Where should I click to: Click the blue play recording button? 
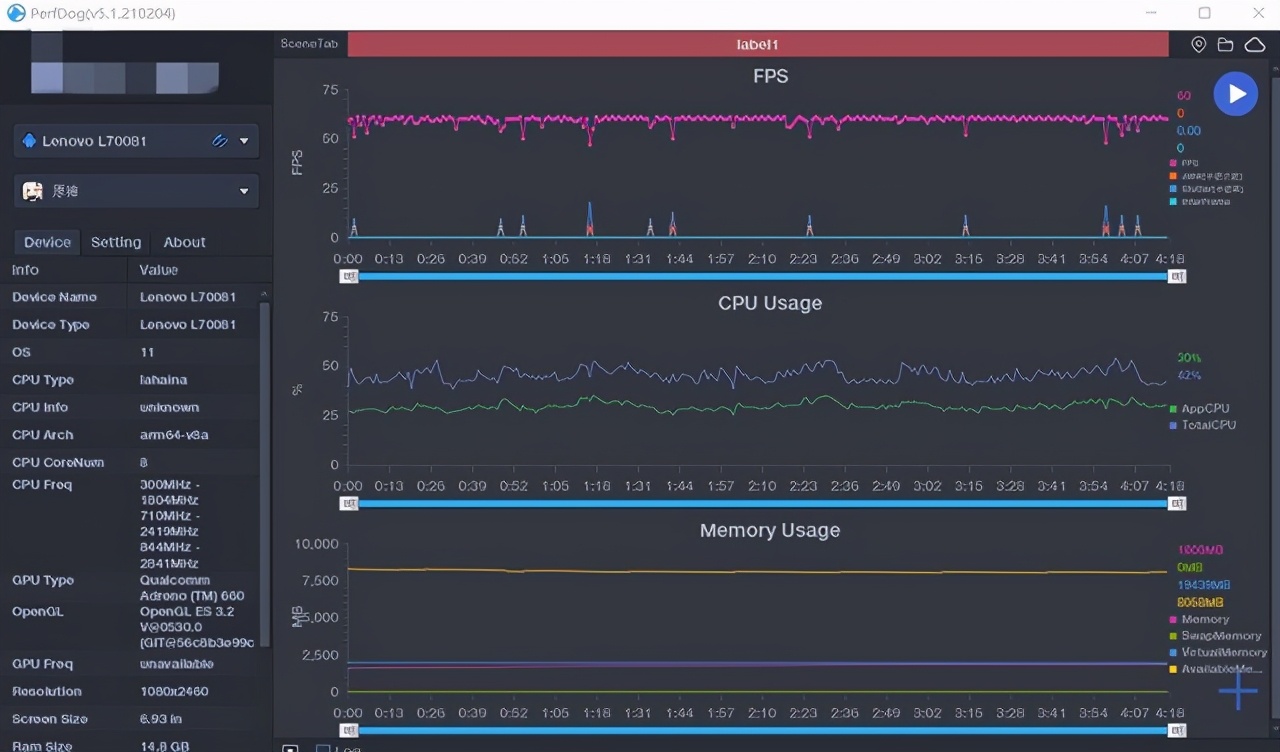1236,94
